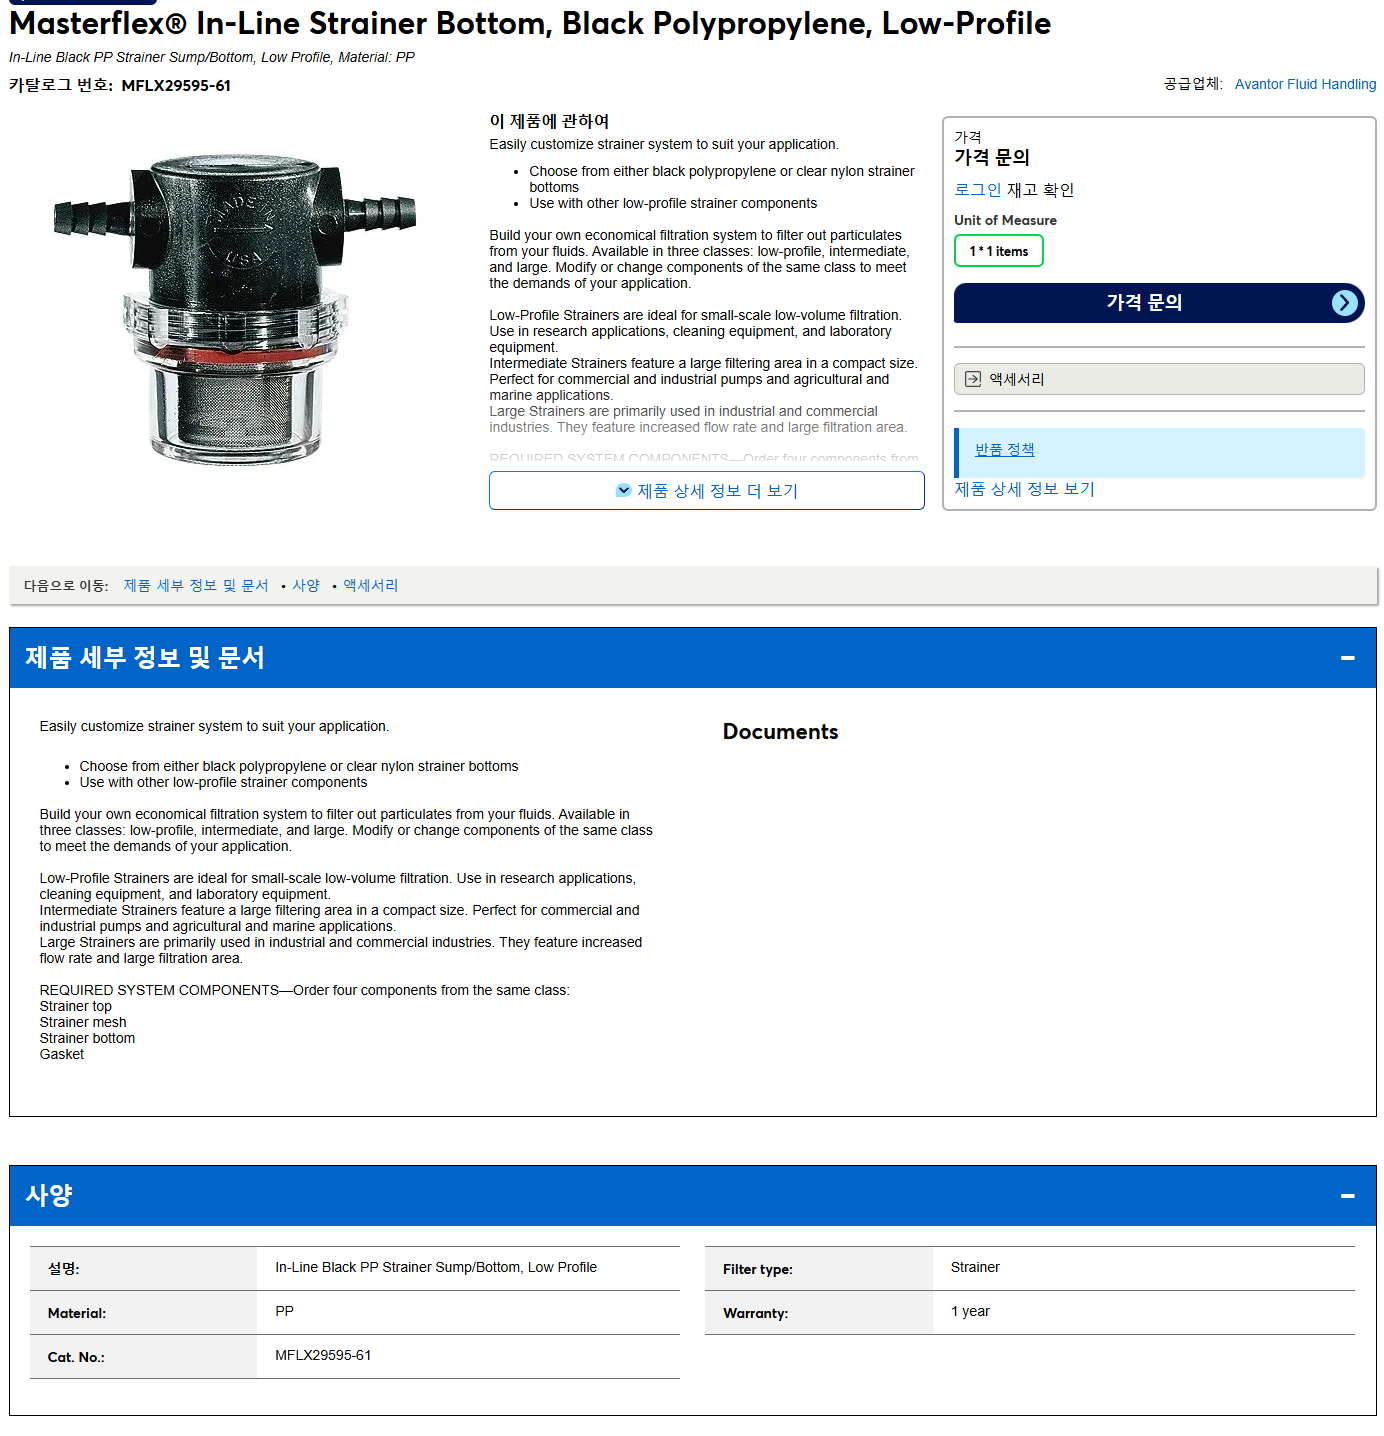
Task: Open the 반품 정책 return policy link
Action: point(1004,450)
